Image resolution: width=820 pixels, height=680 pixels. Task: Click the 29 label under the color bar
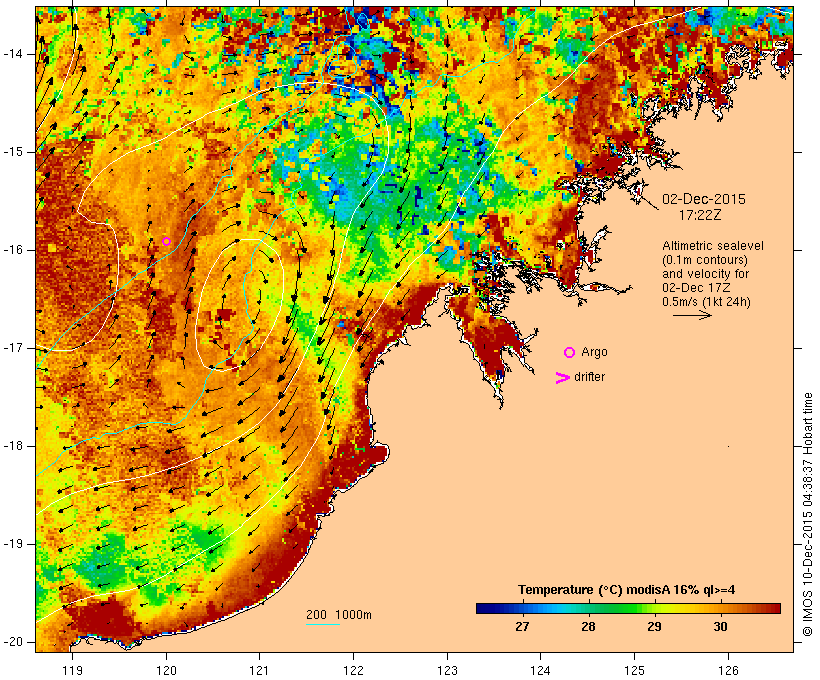(654, 627)
